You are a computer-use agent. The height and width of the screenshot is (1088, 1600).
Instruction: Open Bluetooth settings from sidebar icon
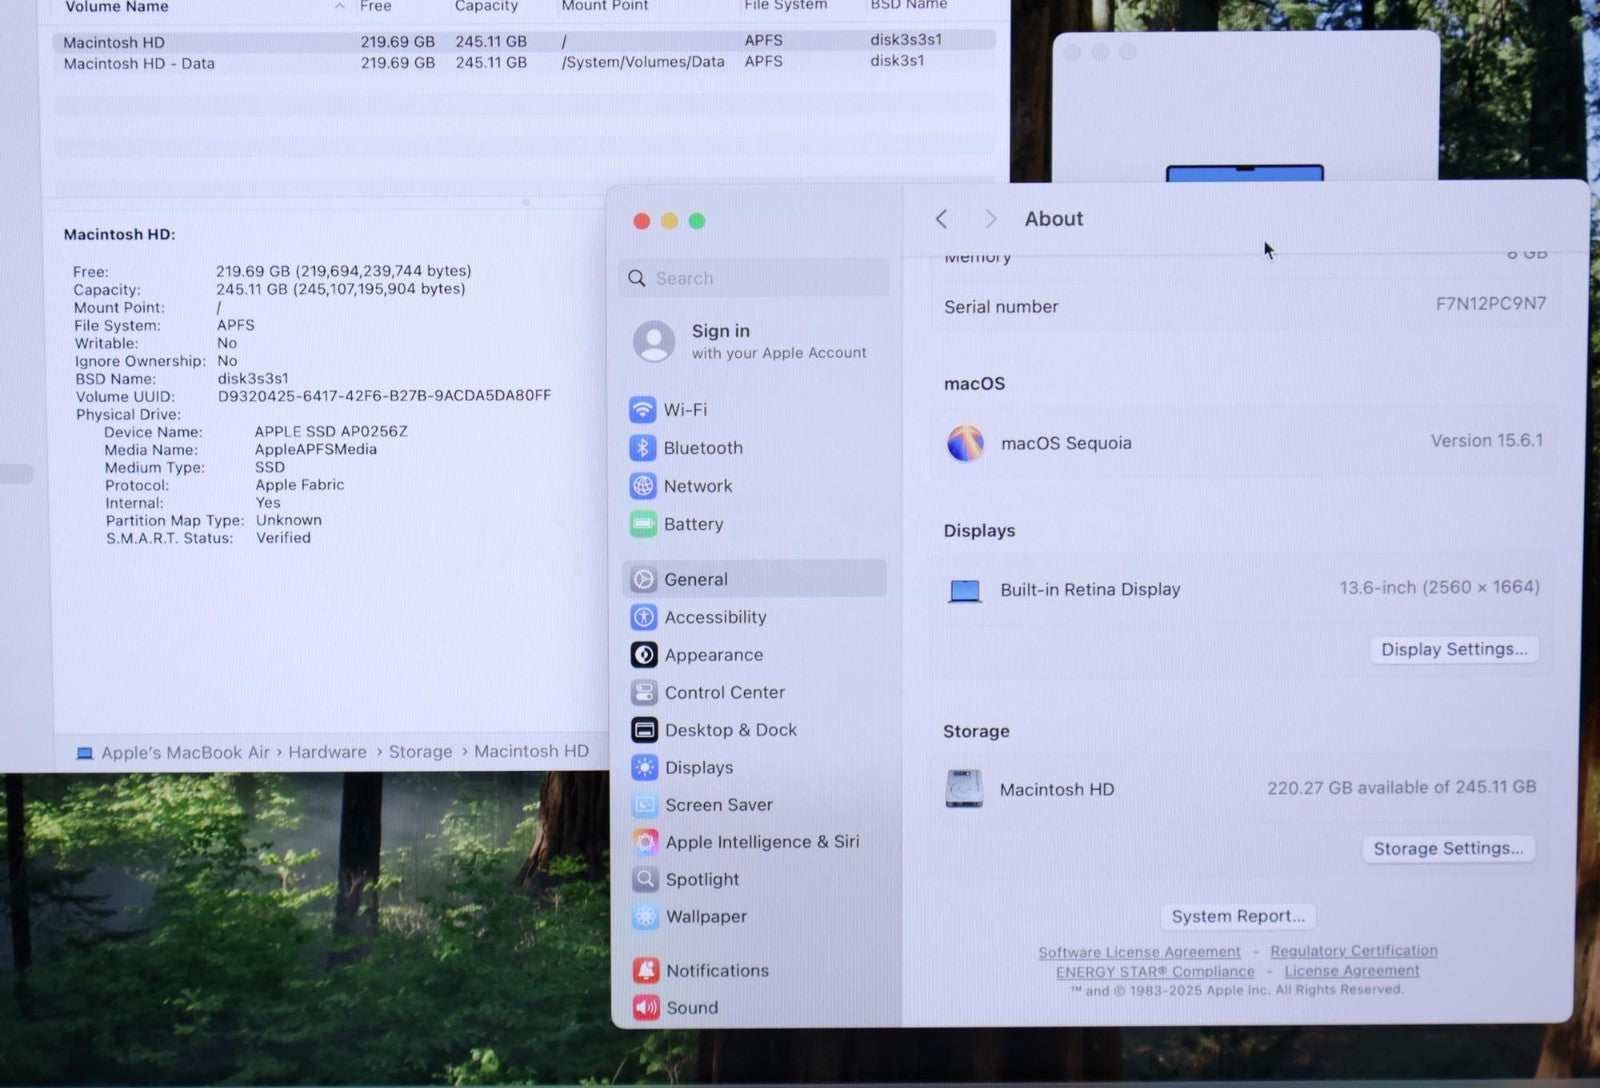(x=642, y=448)
